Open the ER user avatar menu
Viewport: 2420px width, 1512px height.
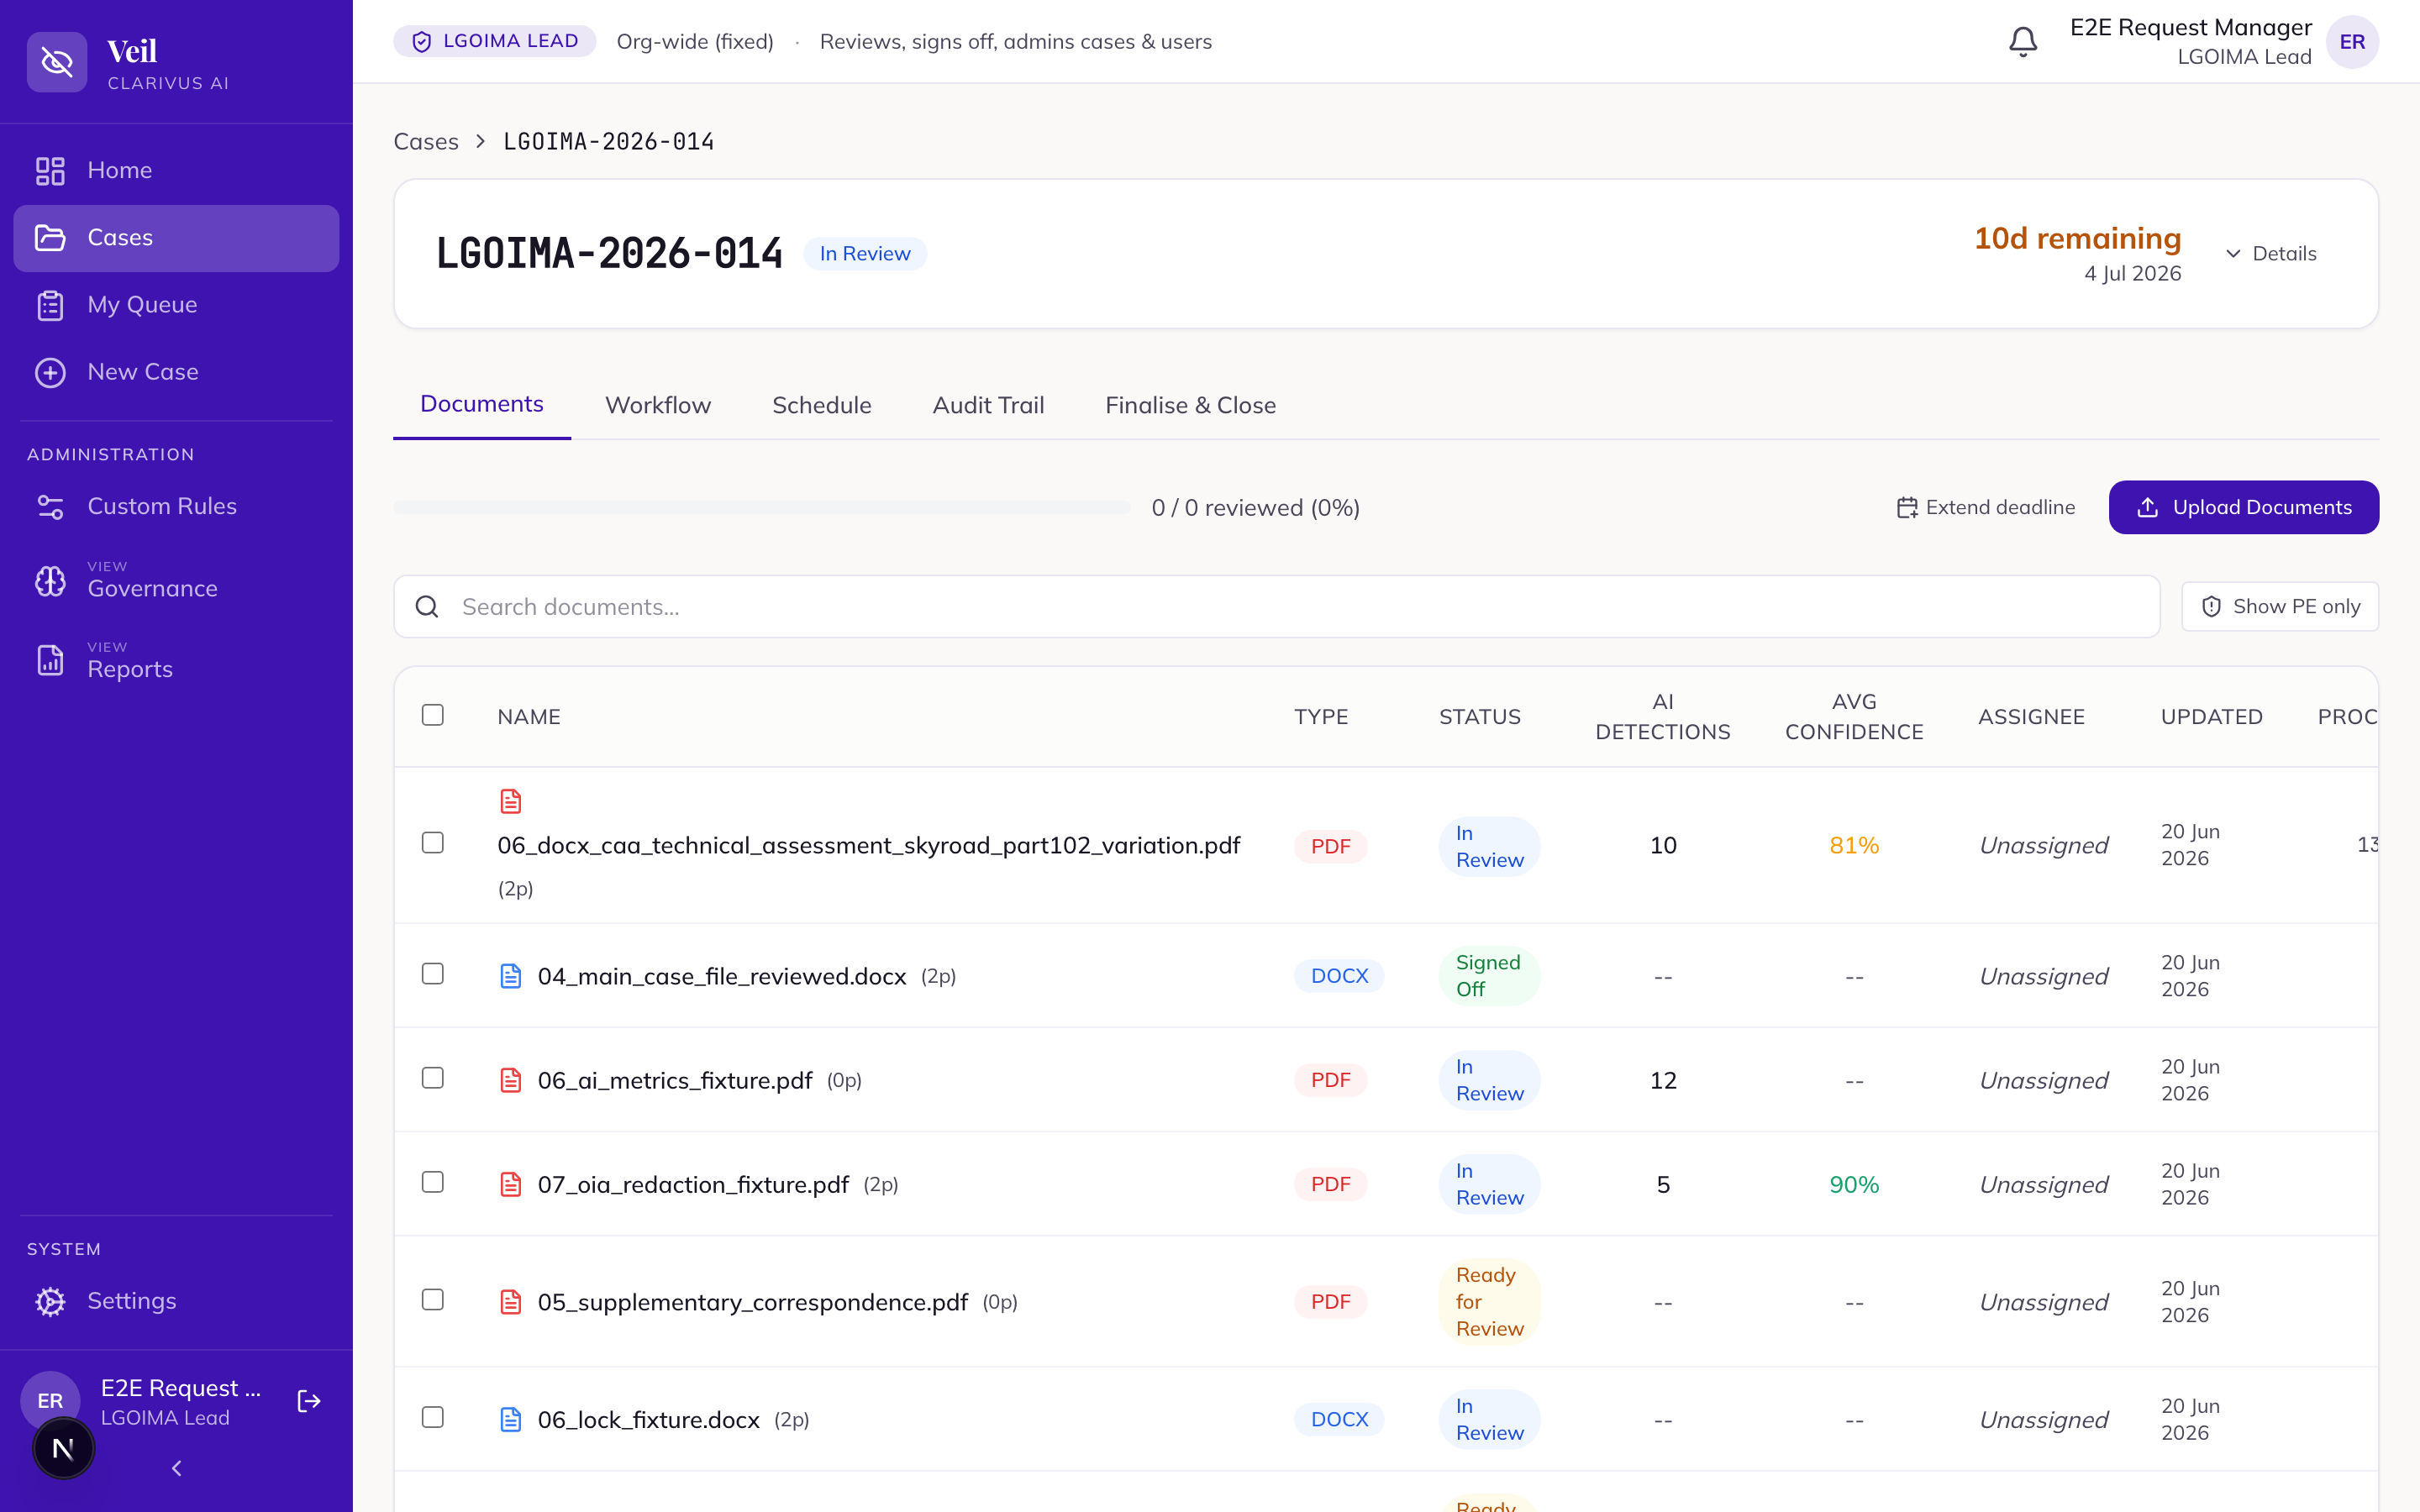[2351, 42]
